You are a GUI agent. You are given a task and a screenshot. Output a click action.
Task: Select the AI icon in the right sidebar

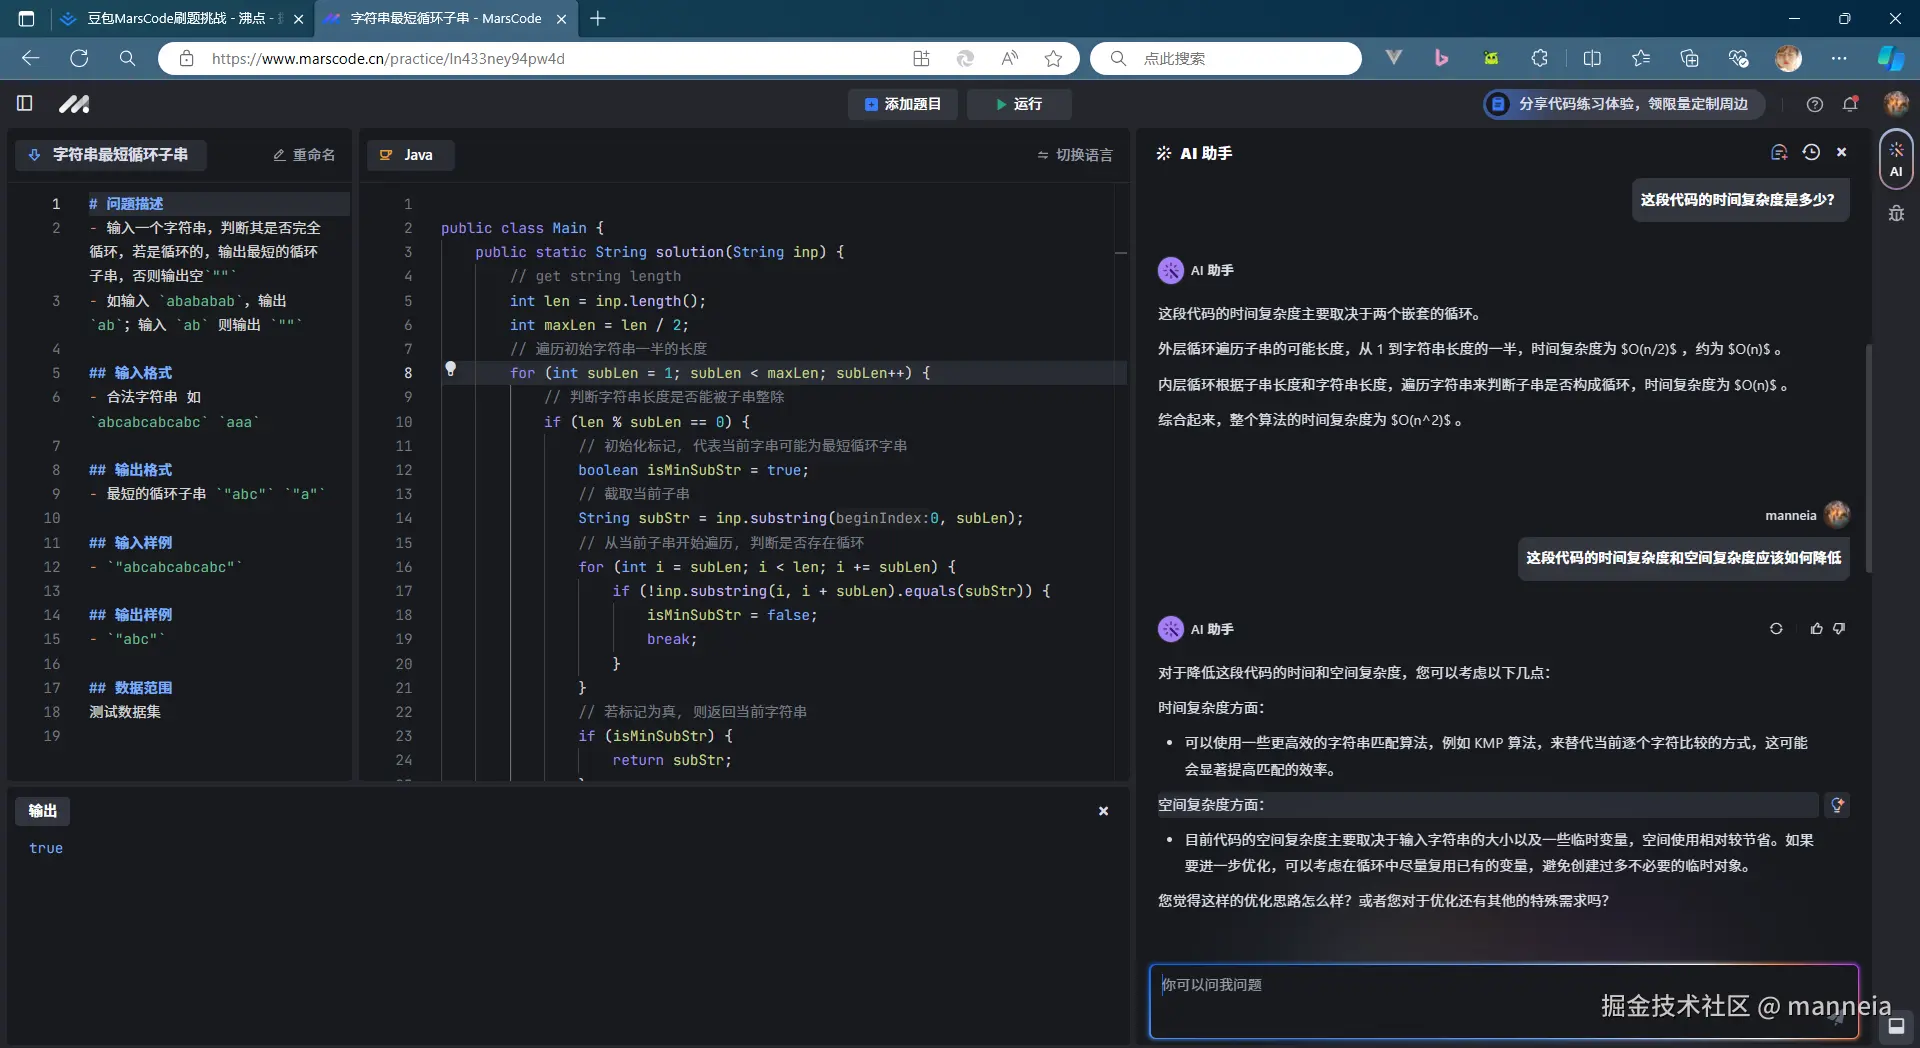[x=1896, y=160]
